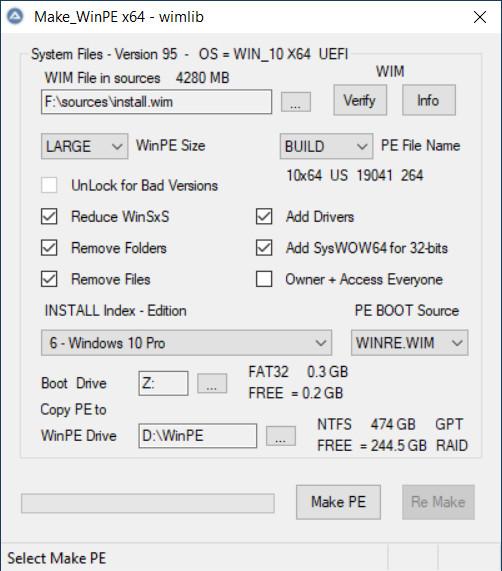Click the Make_WinPE app icon in title bar
502x571 pixels.
[15, 16]
